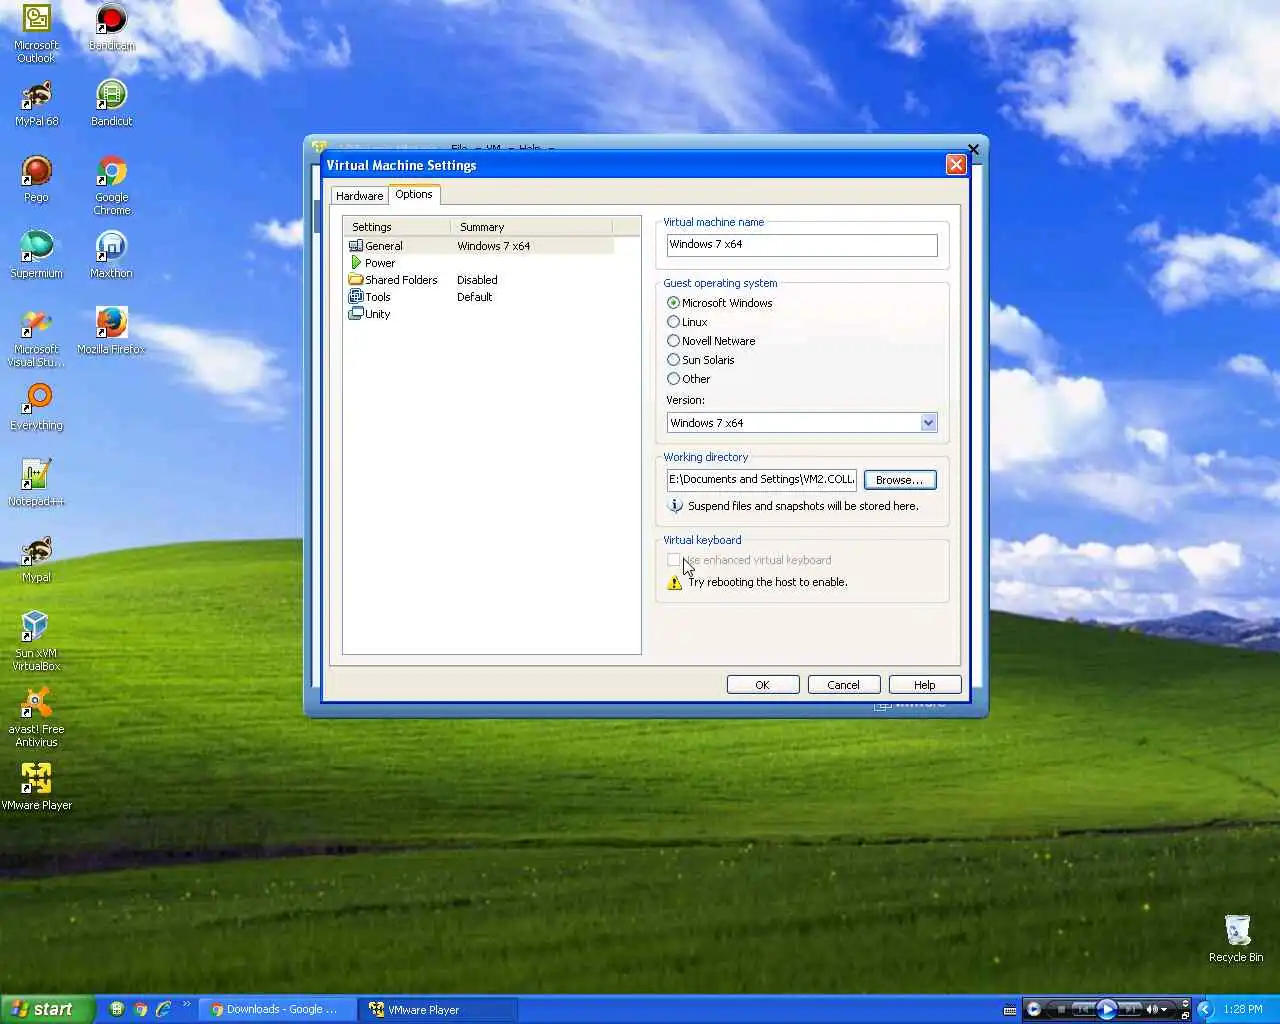
Task: Click the green Power arrow icon
Action: [355, 263]
